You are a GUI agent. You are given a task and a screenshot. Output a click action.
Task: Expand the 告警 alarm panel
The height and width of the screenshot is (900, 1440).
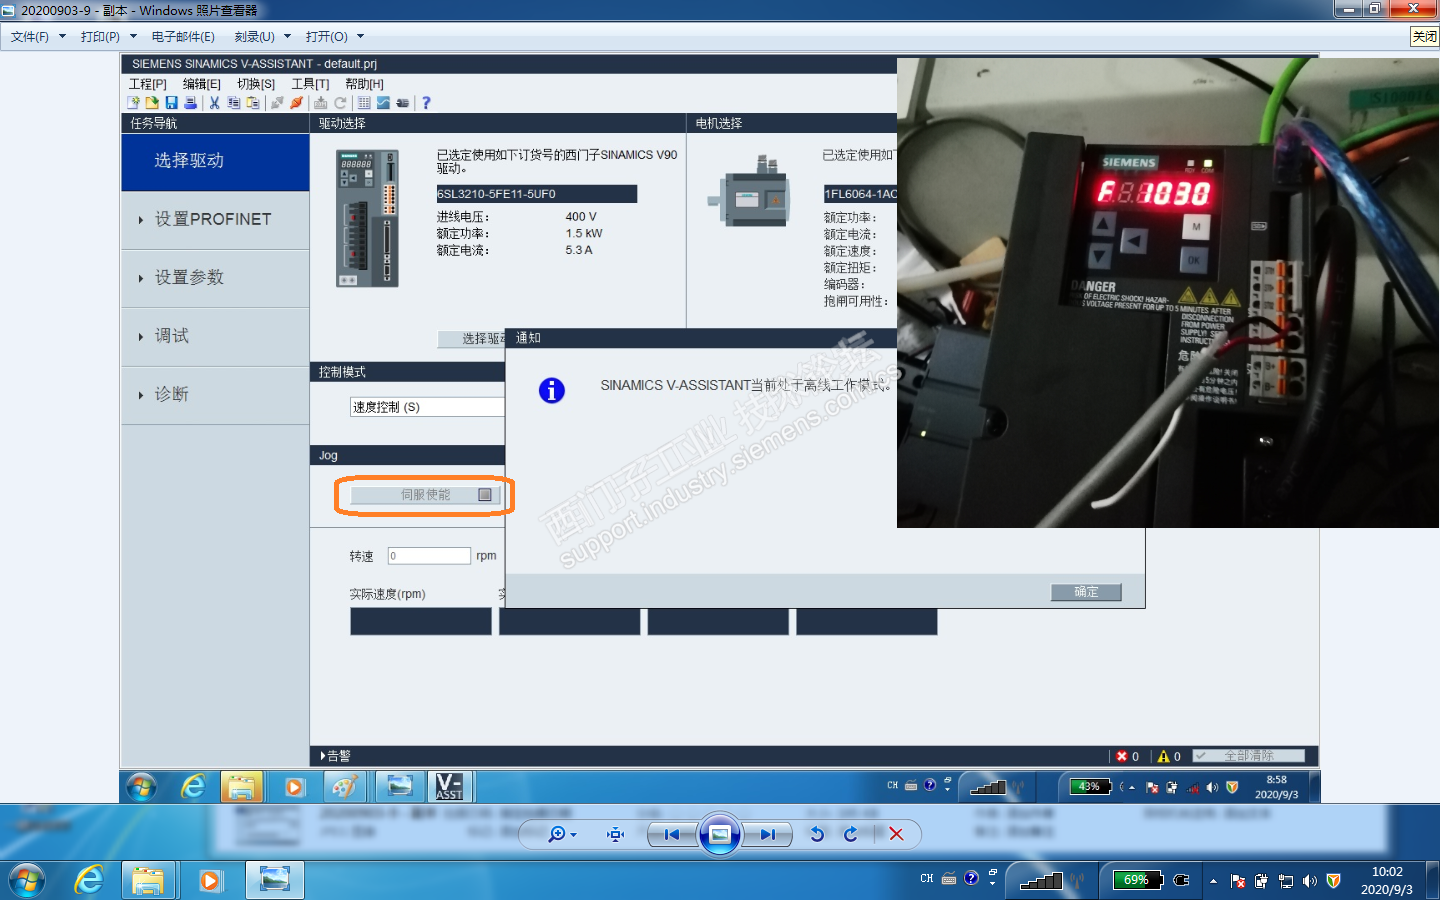335,756
